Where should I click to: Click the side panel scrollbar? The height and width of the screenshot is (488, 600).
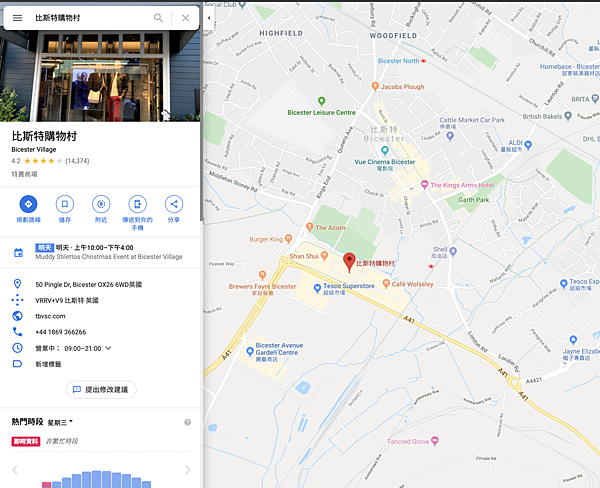(x=201, y=126)
